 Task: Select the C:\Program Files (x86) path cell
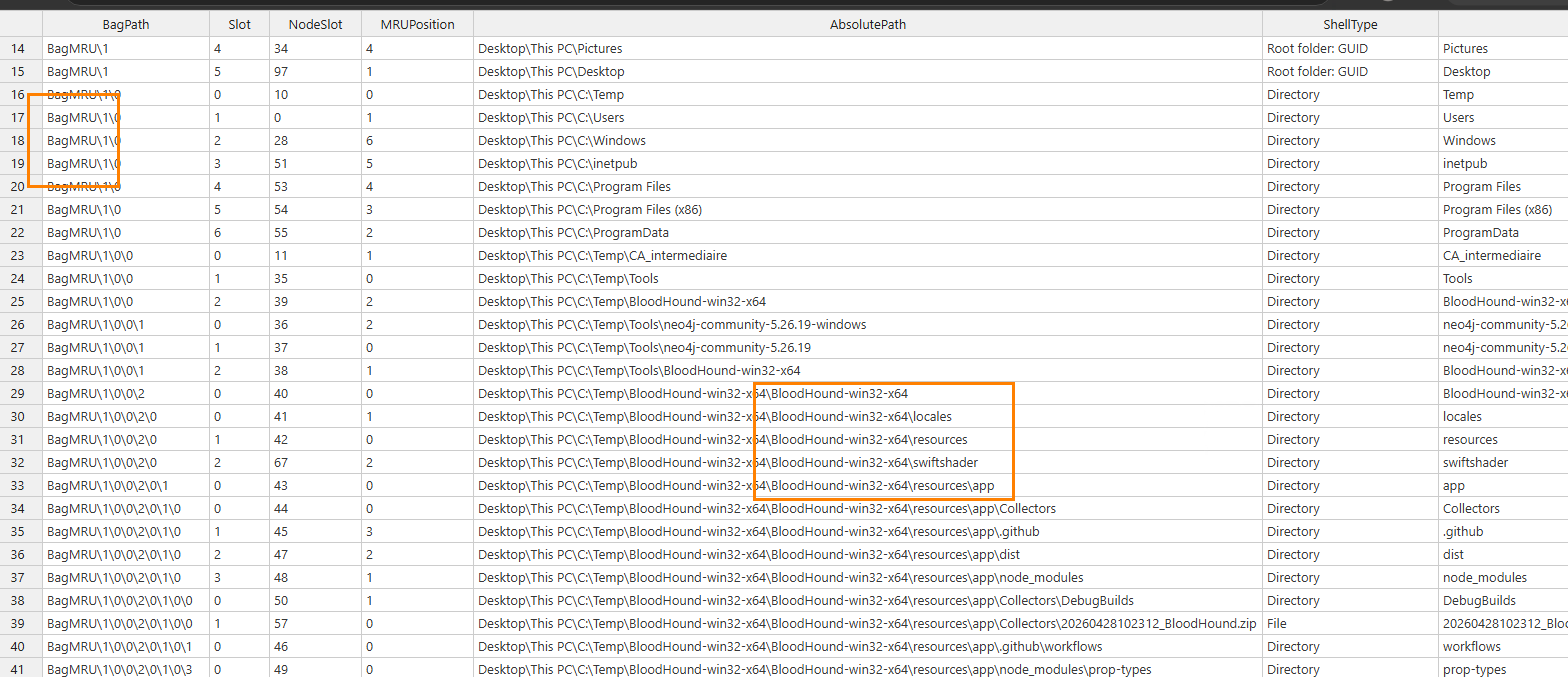pyautogui.click(x=868, y=209)
